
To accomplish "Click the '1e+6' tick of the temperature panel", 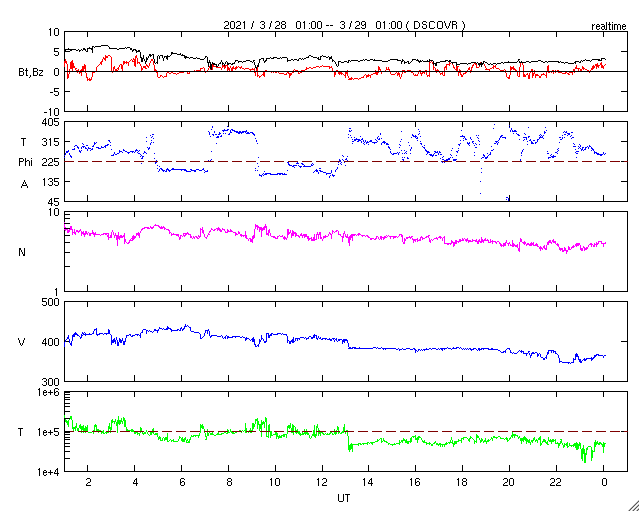I will [50, 392].
